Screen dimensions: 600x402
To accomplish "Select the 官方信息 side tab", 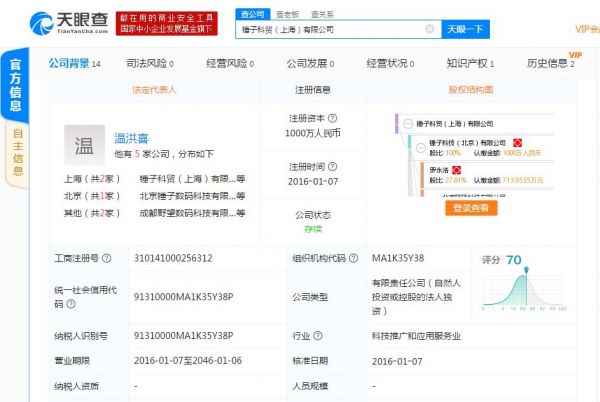I will pos(15,85).
